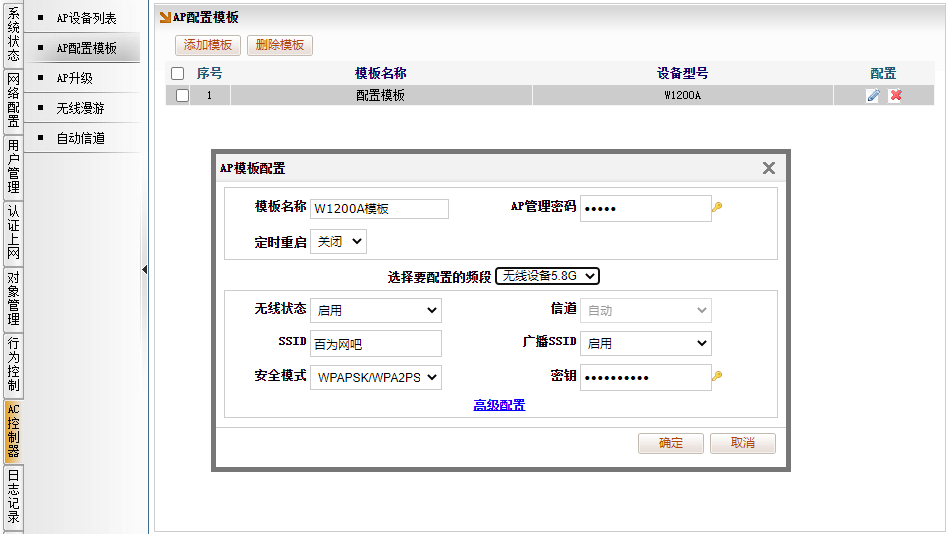Expand the 无线状态 dropdown
Screen dimensions: 949x534
(375, 311)
